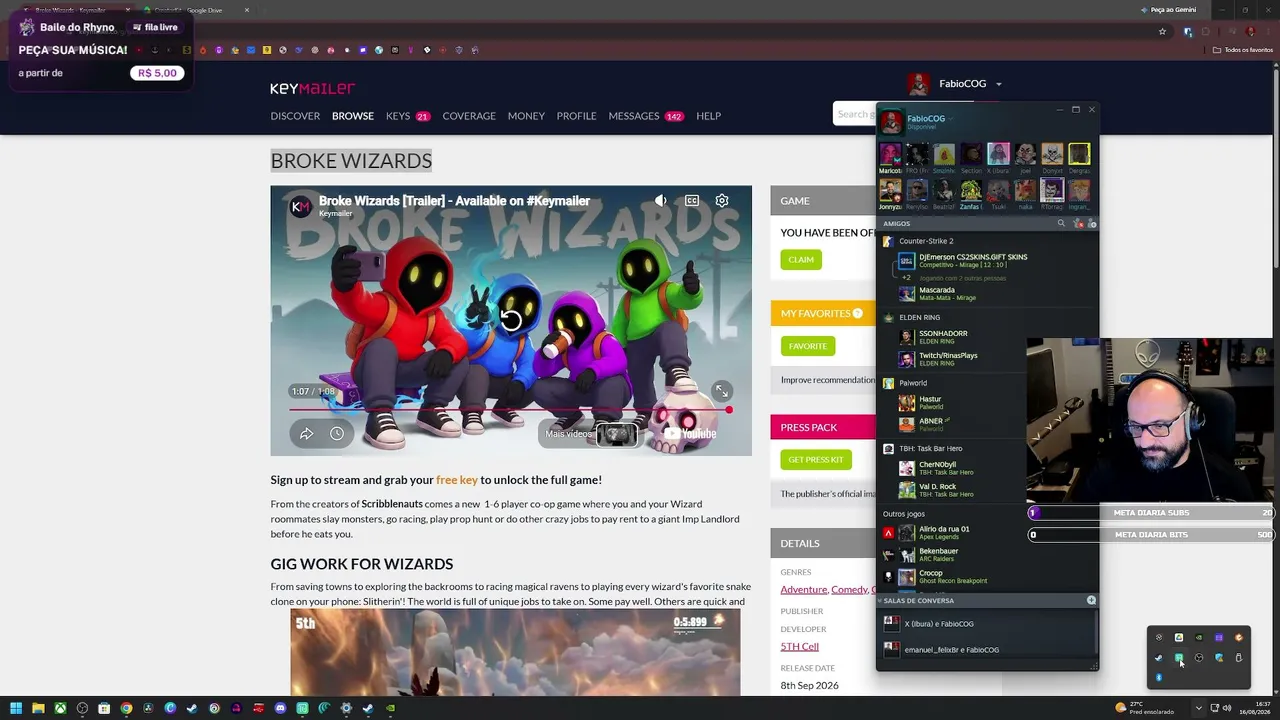The height and width of the screenshot is (720, 1280).
Task: Open MESSAGES with 142 badge
Action: click(646, 116)
